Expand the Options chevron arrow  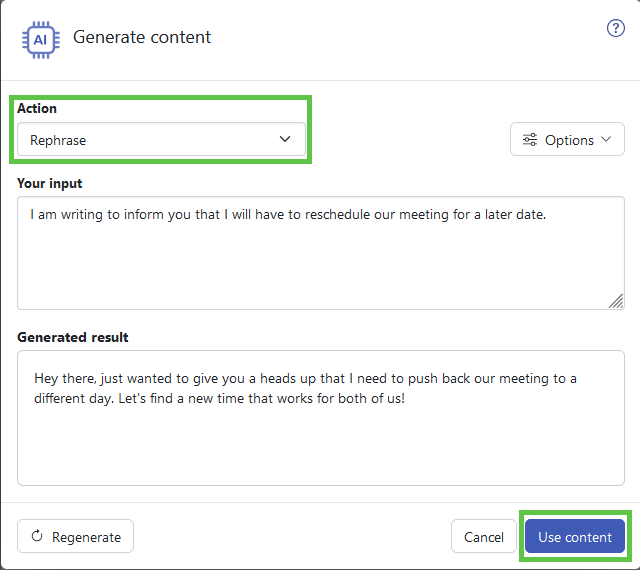606,139
